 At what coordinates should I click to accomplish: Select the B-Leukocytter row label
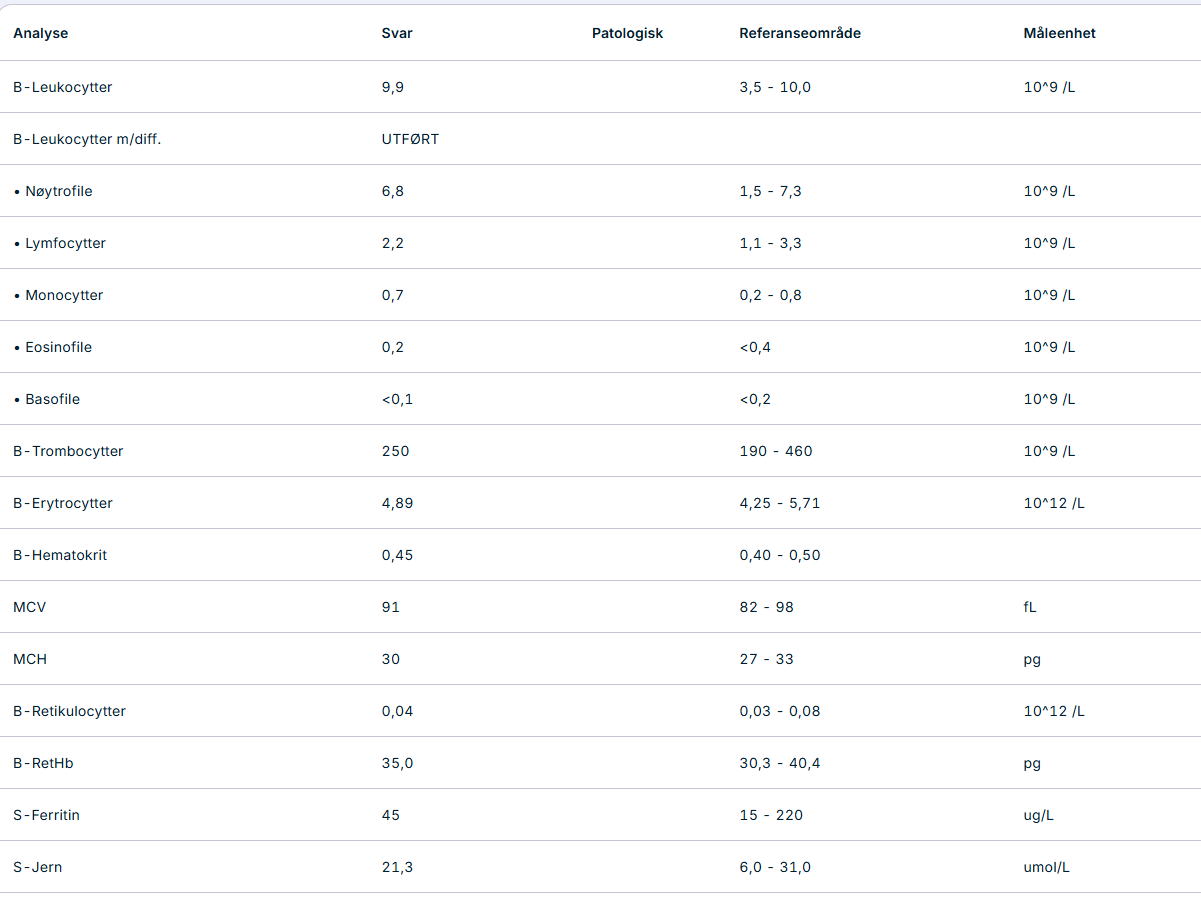[63, 87]
